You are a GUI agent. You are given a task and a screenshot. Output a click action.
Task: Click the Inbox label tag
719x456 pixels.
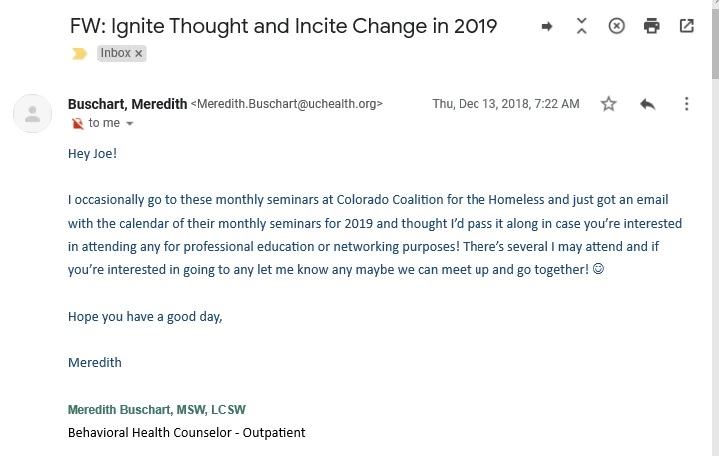[x=115, y=54]
